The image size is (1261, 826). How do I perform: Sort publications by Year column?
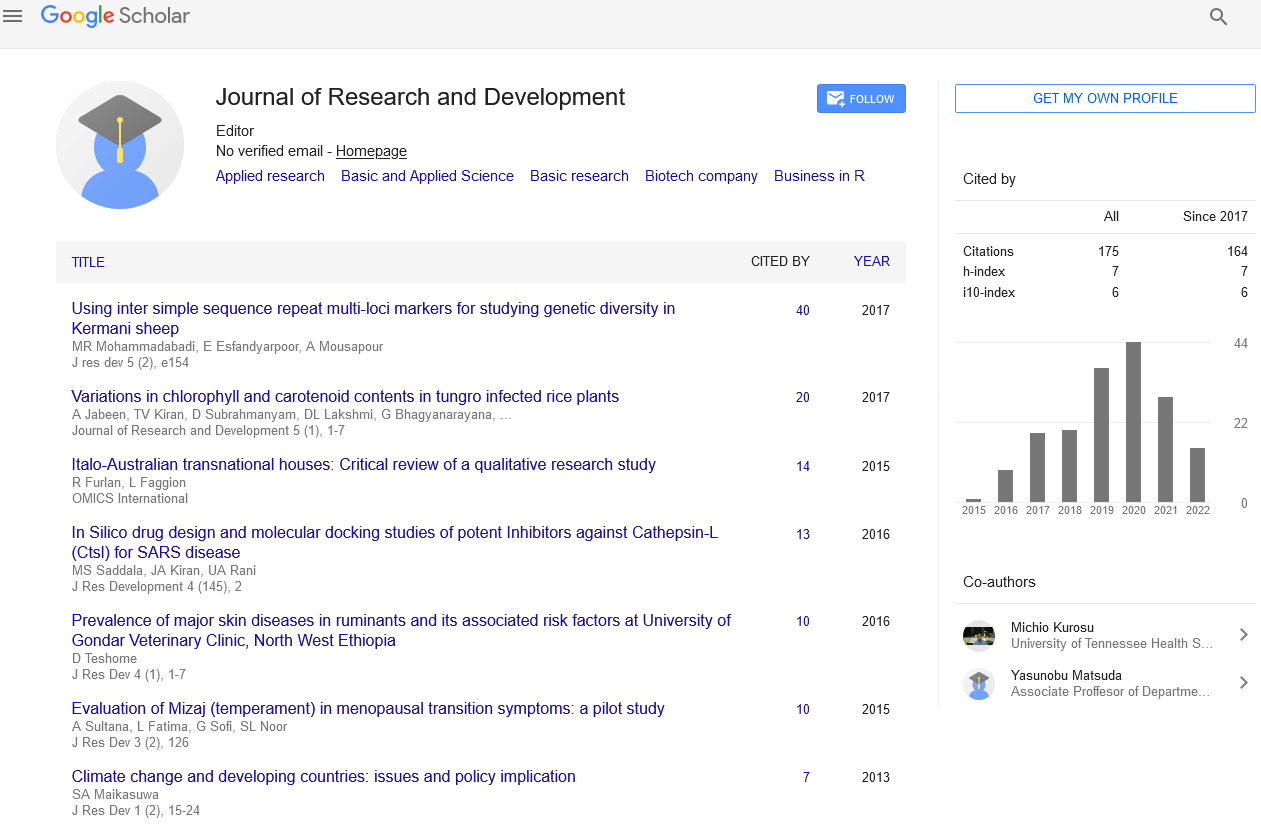[x=871, y=261]
